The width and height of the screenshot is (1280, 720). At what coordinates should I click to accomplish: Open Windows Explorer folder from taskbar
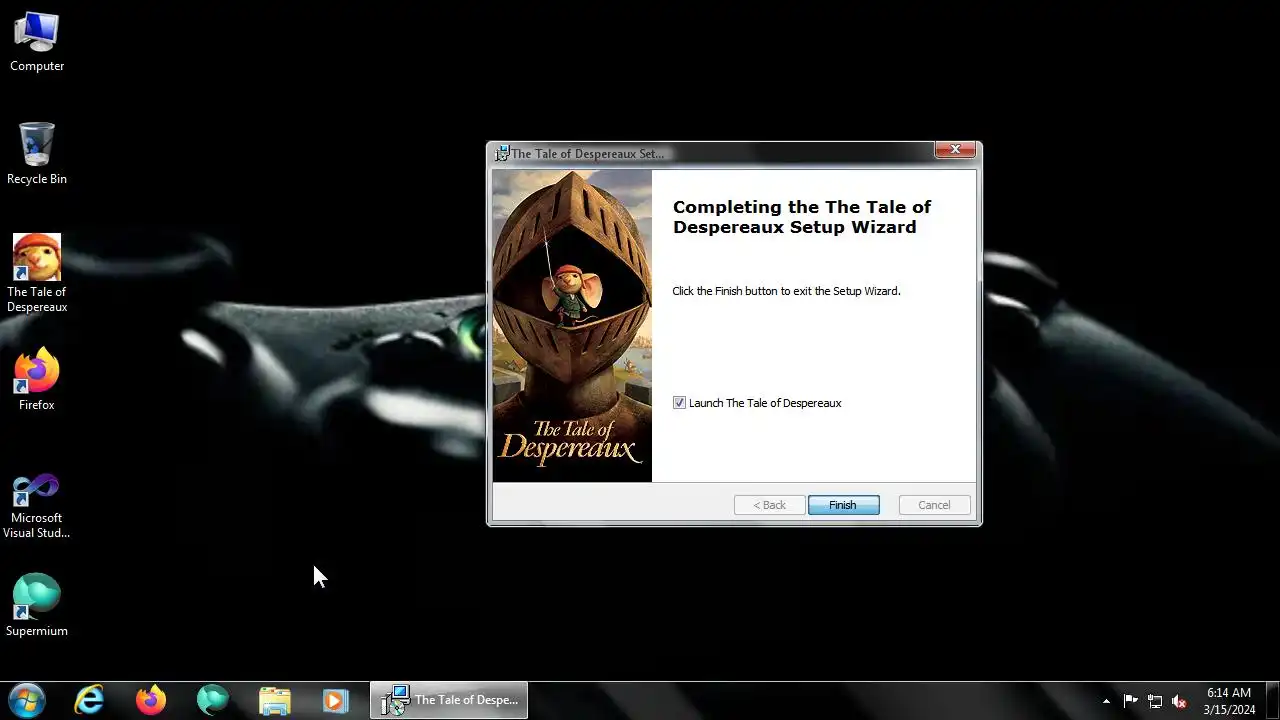274,700
